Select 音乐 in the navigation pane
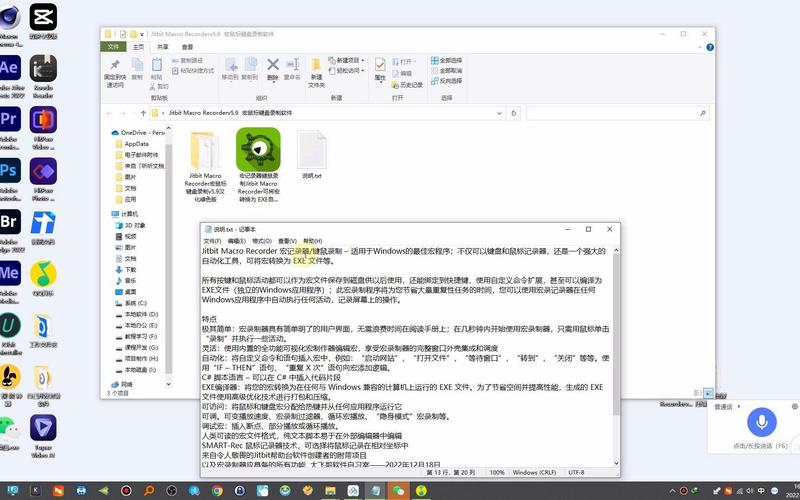The width and height of the screenshot is (800, 500). click(x=126, y=281)
